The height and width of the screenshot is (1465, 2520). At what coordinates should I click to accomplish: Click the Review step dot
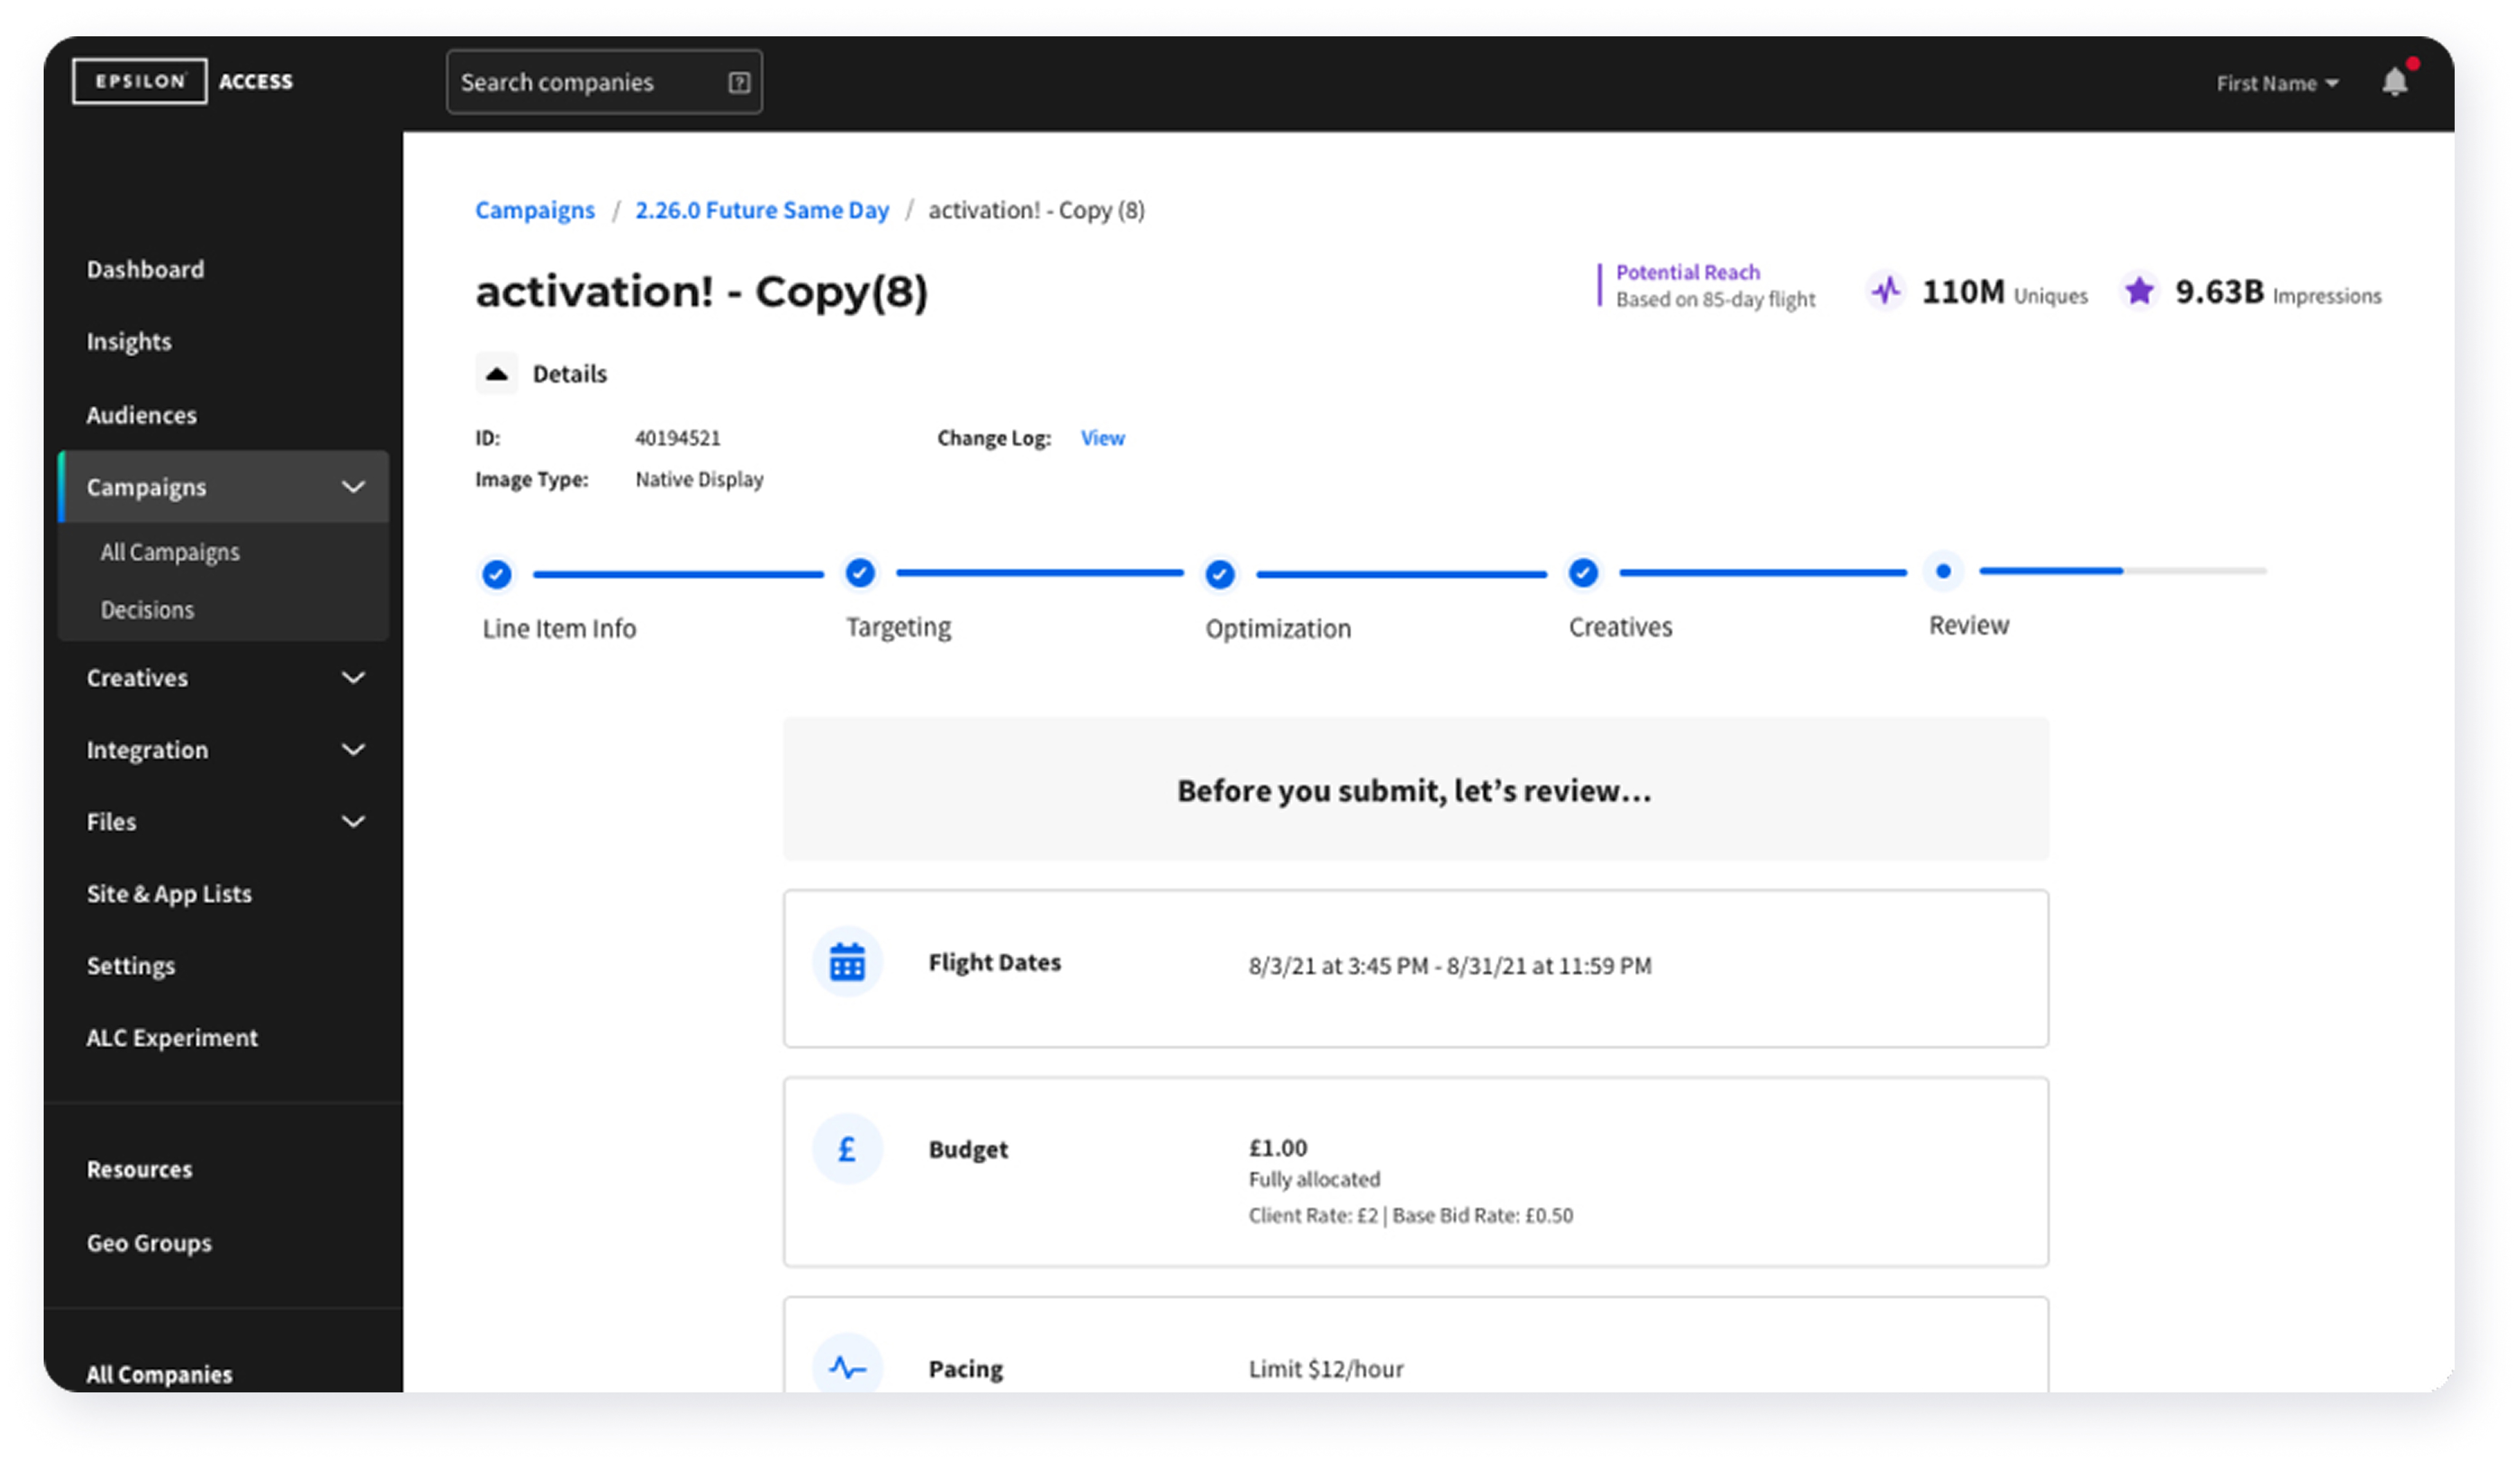(x=1943, y=571)
